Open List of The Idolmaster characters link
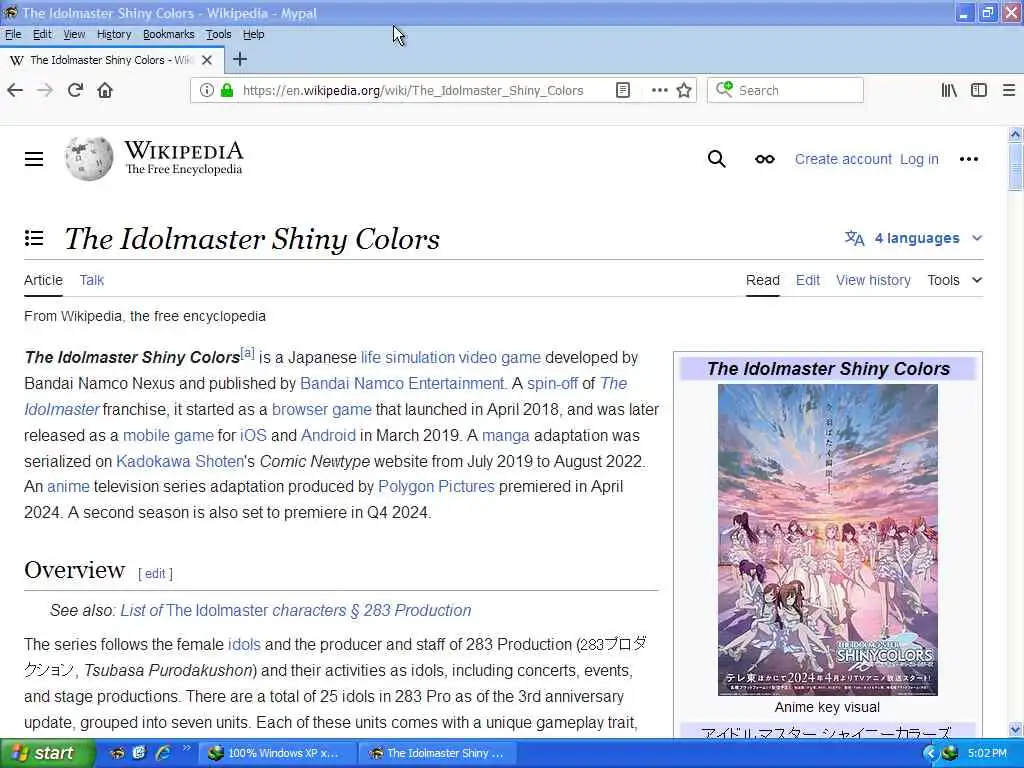Image resolution: width=1024 pixels, height=768 pixels. pyautogui.click(x=296, y=610)
